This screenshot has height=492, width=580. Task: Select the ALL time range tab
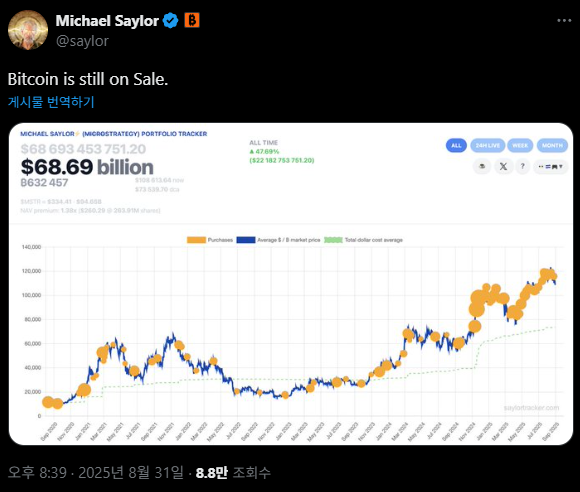tap(456, 145)
